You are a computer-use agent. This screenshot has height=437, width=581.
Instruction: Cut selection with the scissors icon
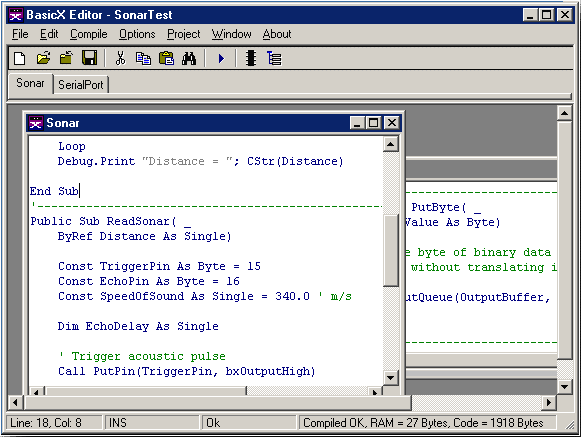tap(120, 59)
